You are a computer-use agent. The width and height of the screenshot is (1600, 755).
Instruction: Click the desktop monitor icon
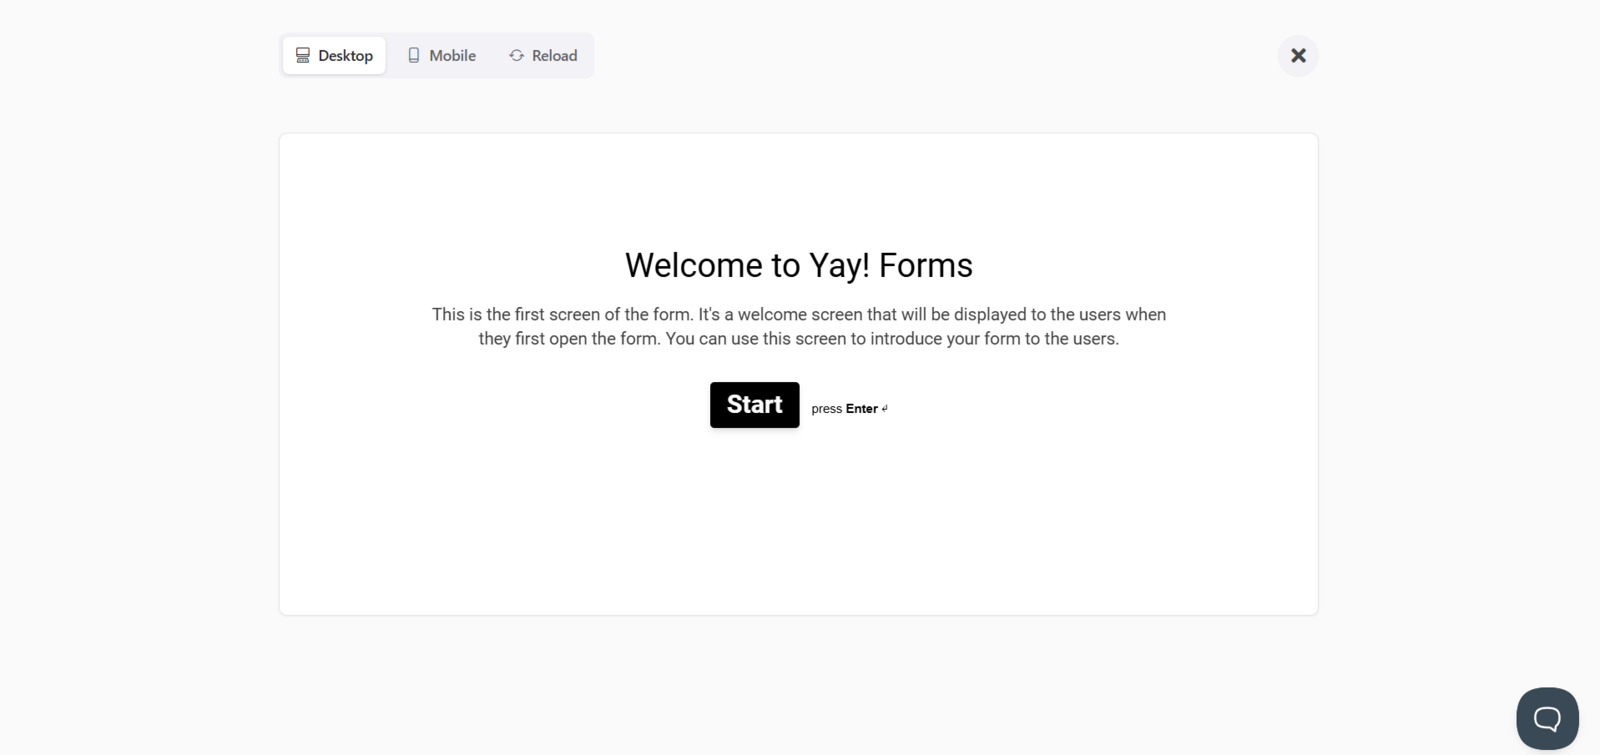coord(302,56)
